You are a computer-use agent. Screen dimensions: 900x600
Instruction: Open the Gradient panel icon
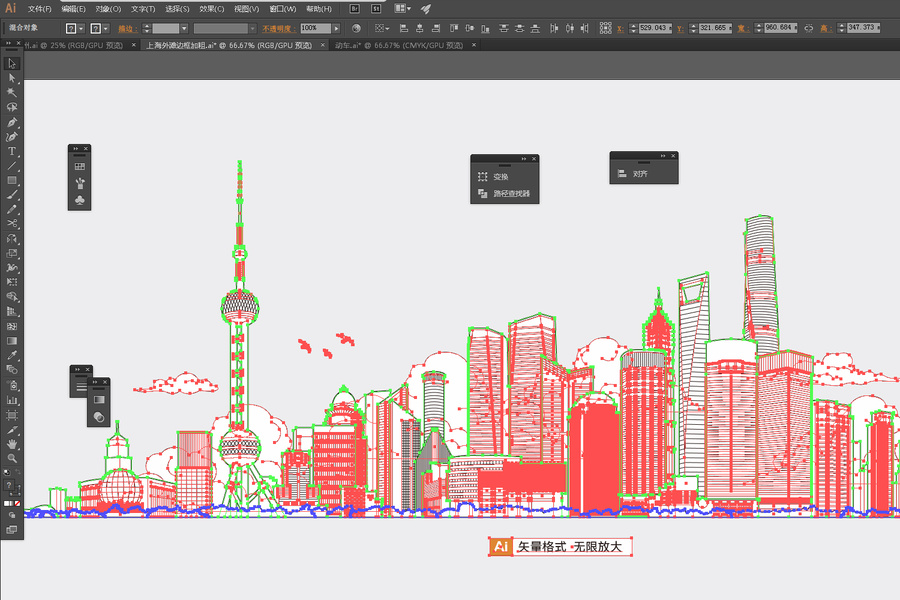click(99, 400)
